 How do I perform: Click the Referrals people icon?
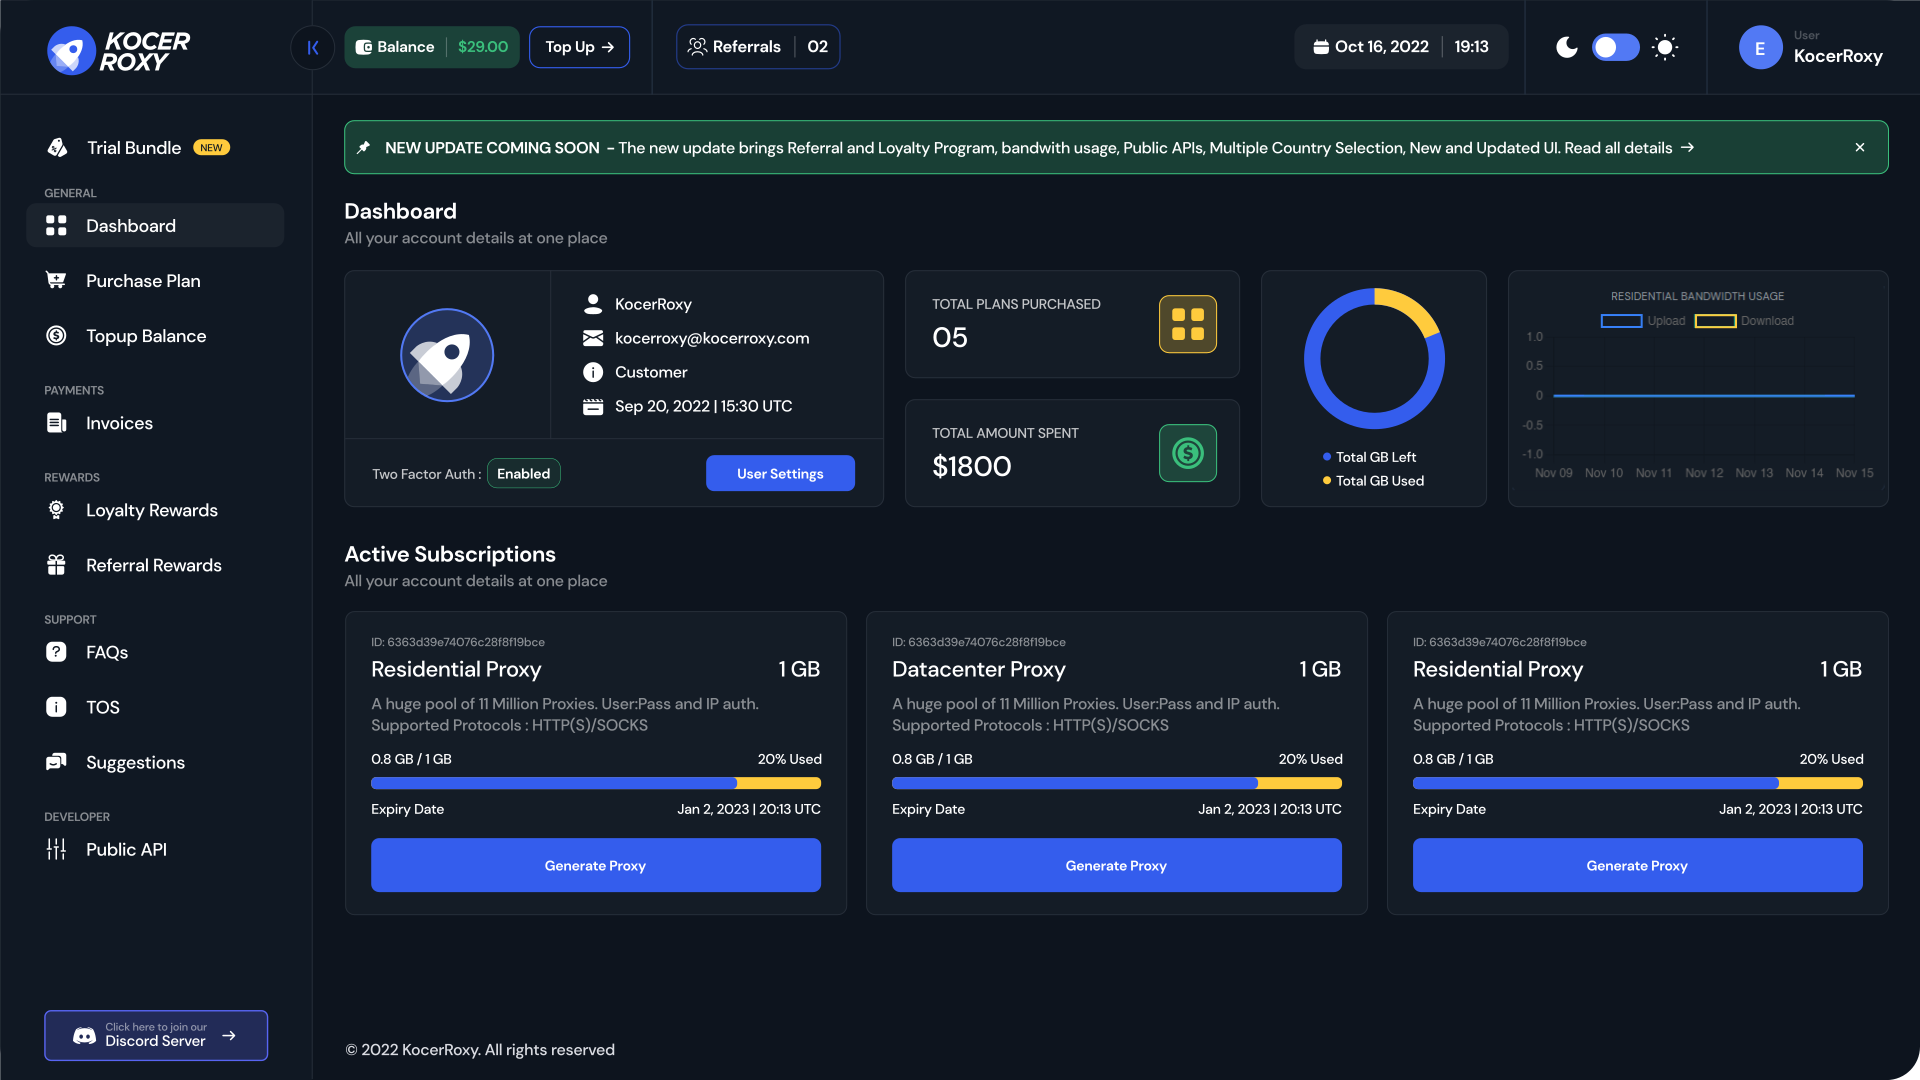coord(697,47)
